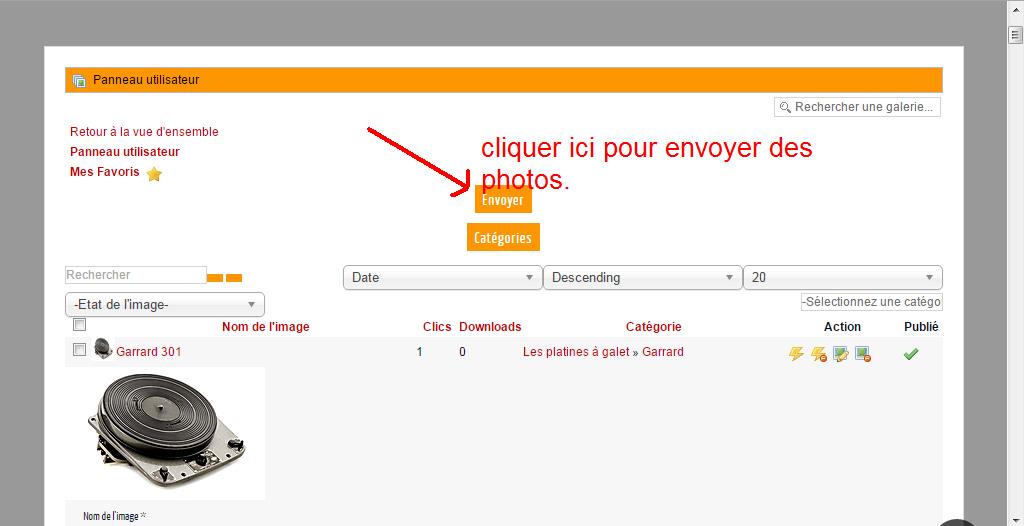Click the plain lightning bolt action icon
The height and width of the screenshot is (526, 1024).
click(796, 353)
